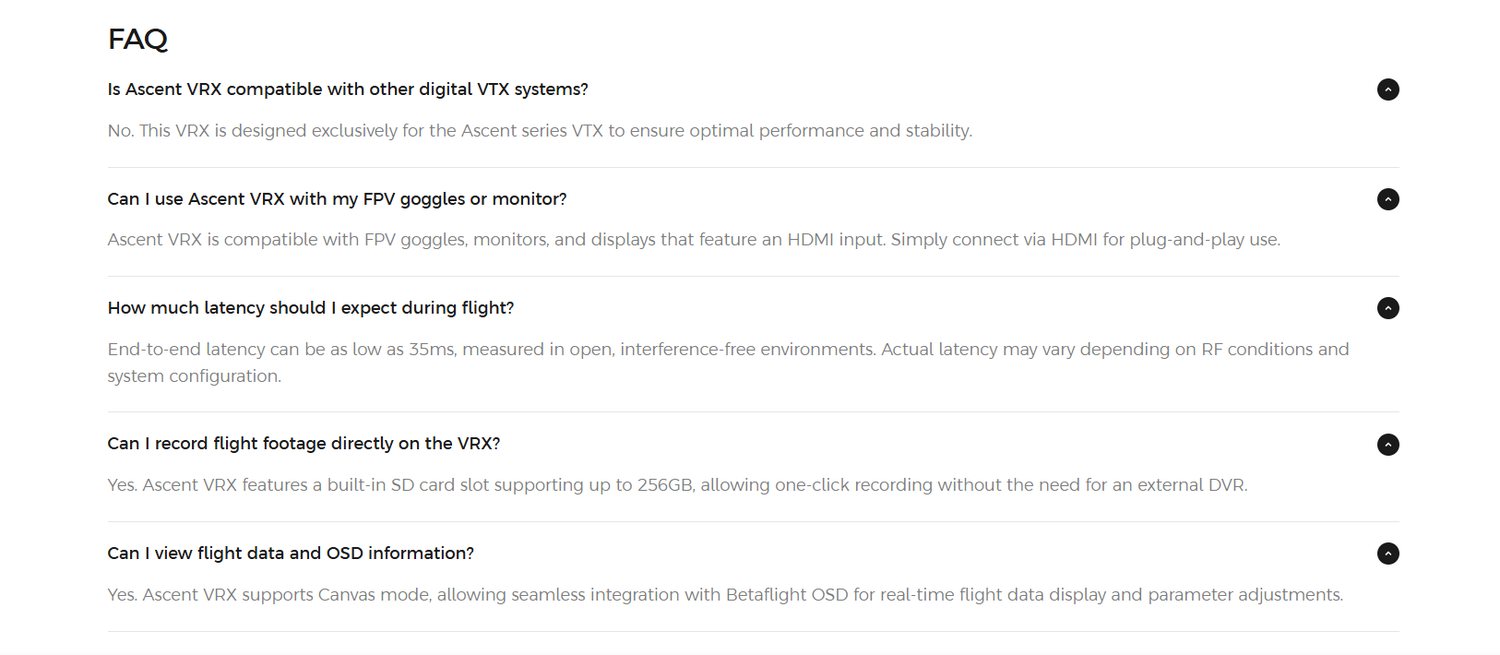Screen dimensions: 1500x655
Task: Click the answer about Canvas mode and Betaflight OSD
Action: [725, 595]
